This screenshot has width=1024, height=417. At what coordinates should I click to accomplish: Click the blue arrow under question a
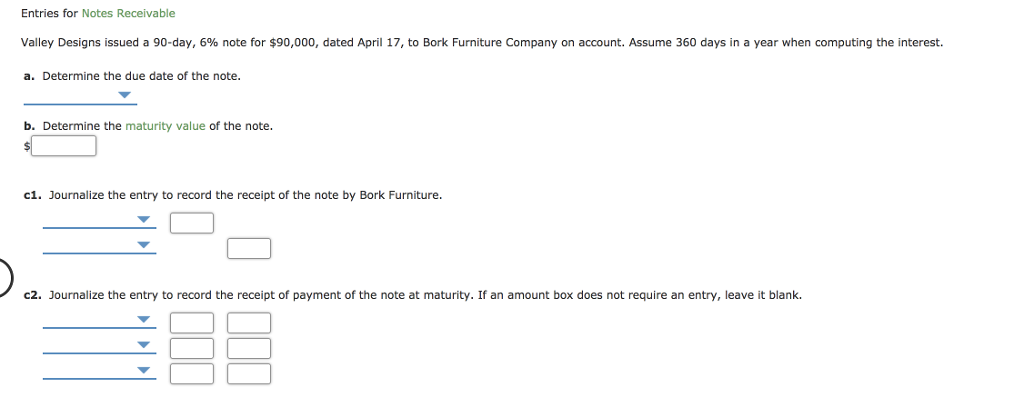125,95
